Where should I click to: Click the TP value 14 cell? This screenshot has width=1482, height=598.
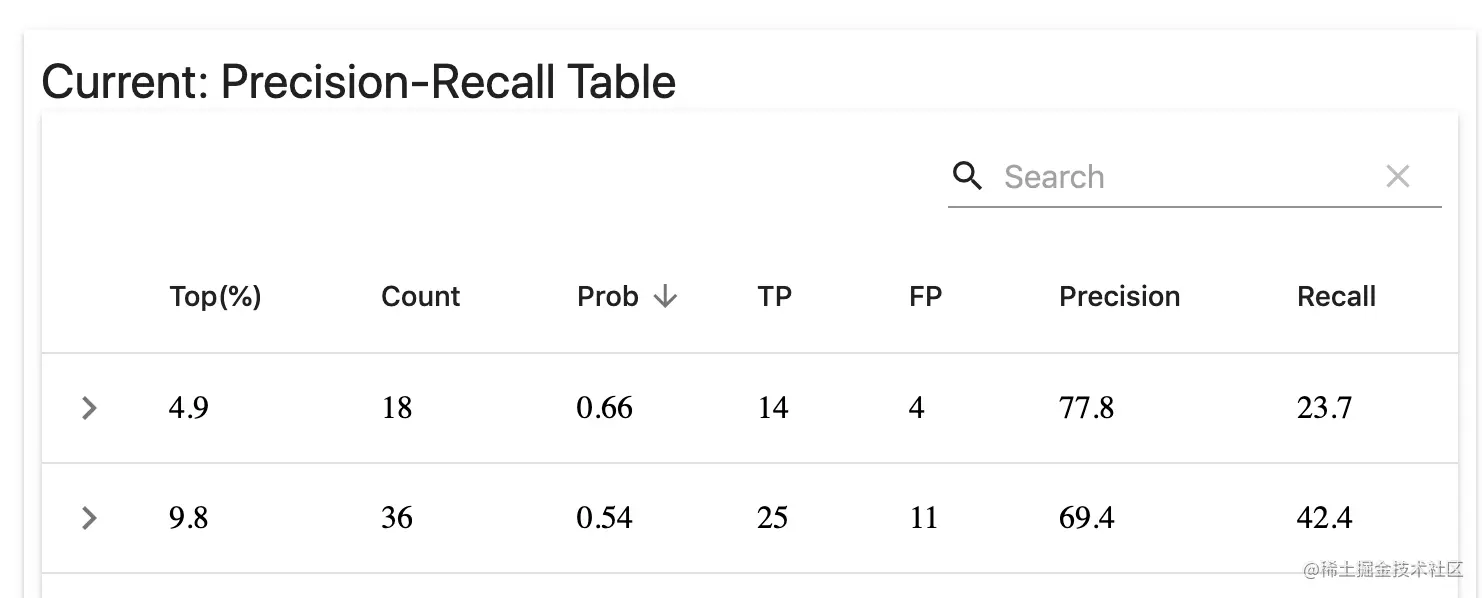773,408
